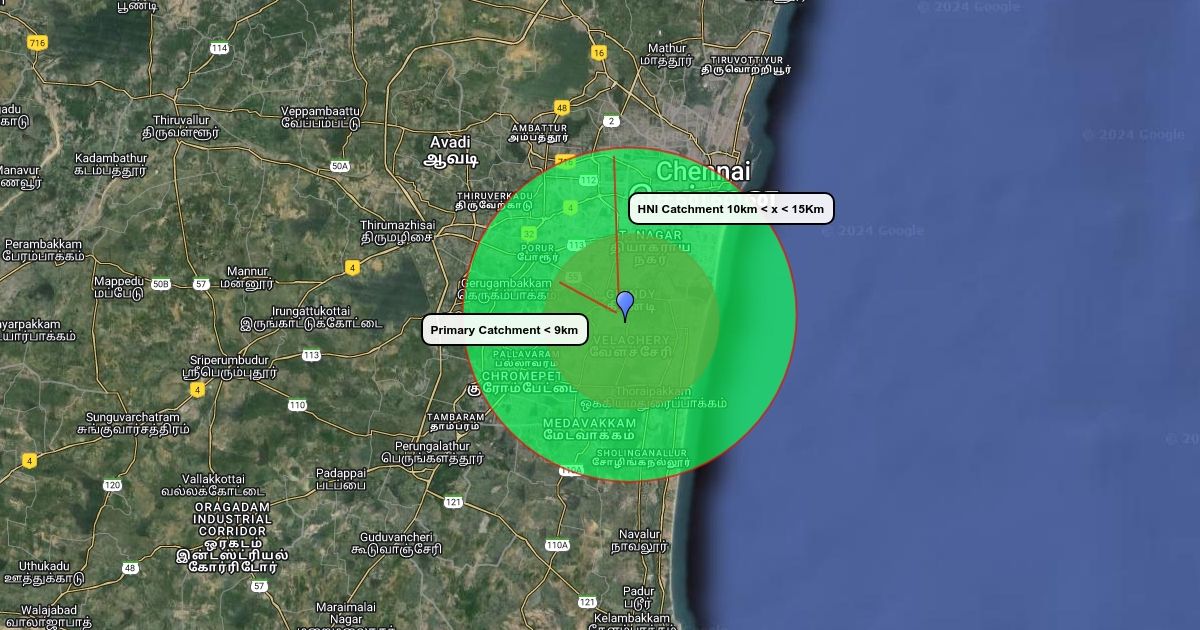The width and height of the screenshot is (1200, 630).
Task: Click the Perungalathur place label
Action: [x=432, y=452]
